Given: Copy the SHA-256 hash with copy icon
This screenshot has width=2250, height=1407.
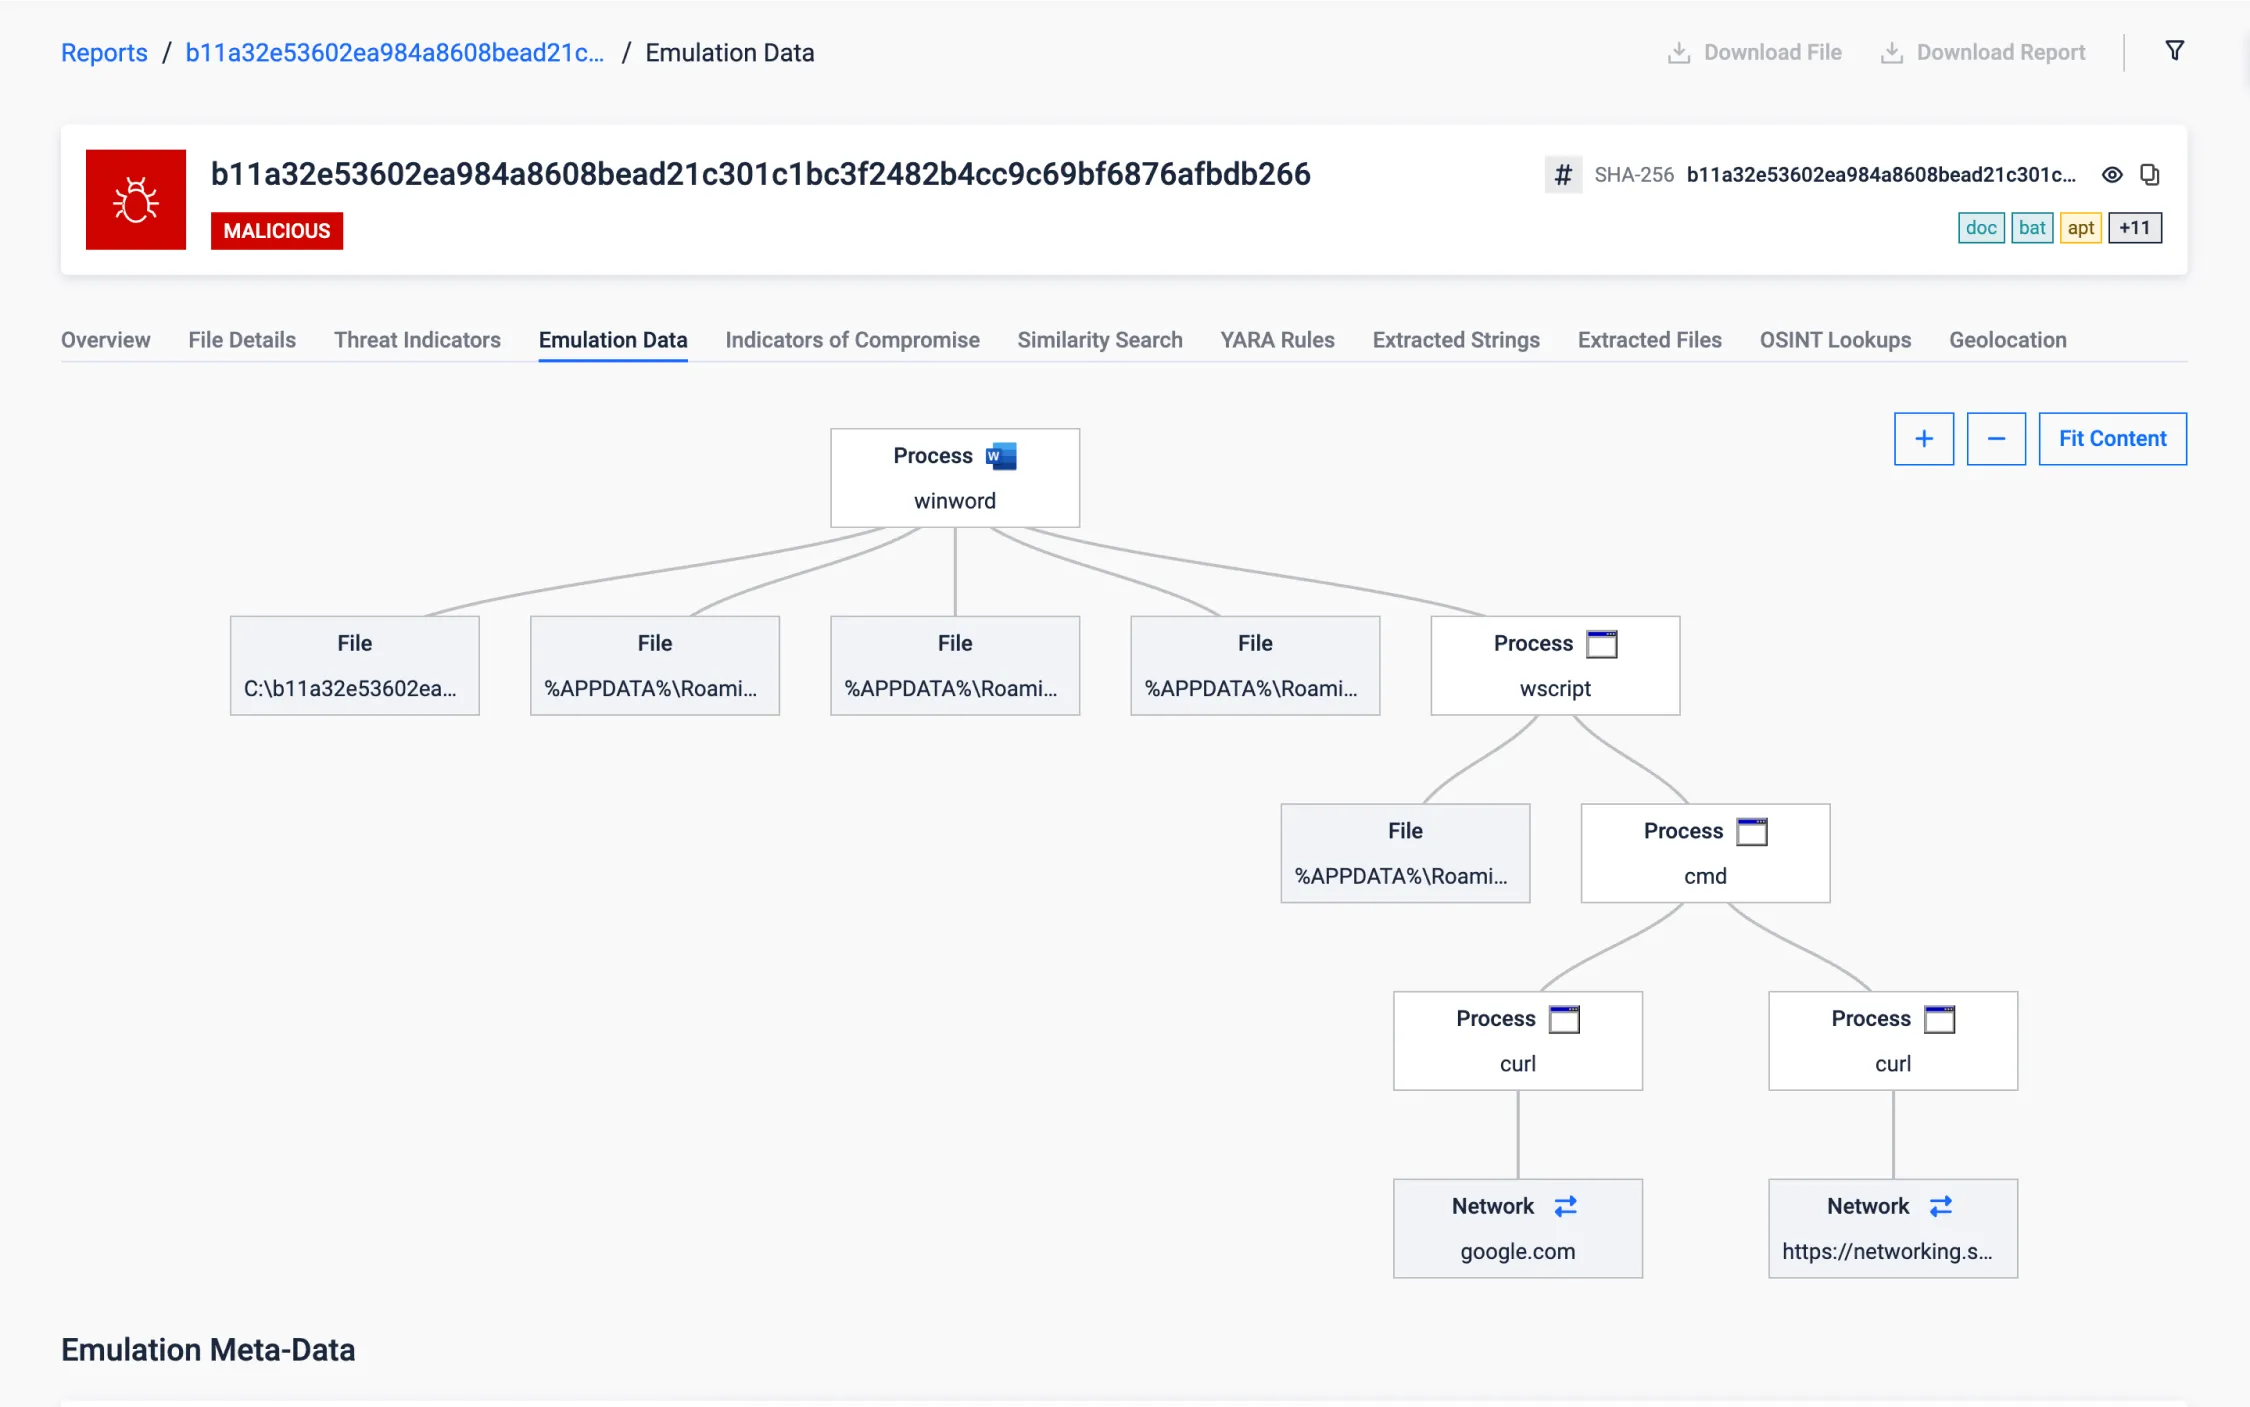Looking at the screenshot, I should [2149, 175].
